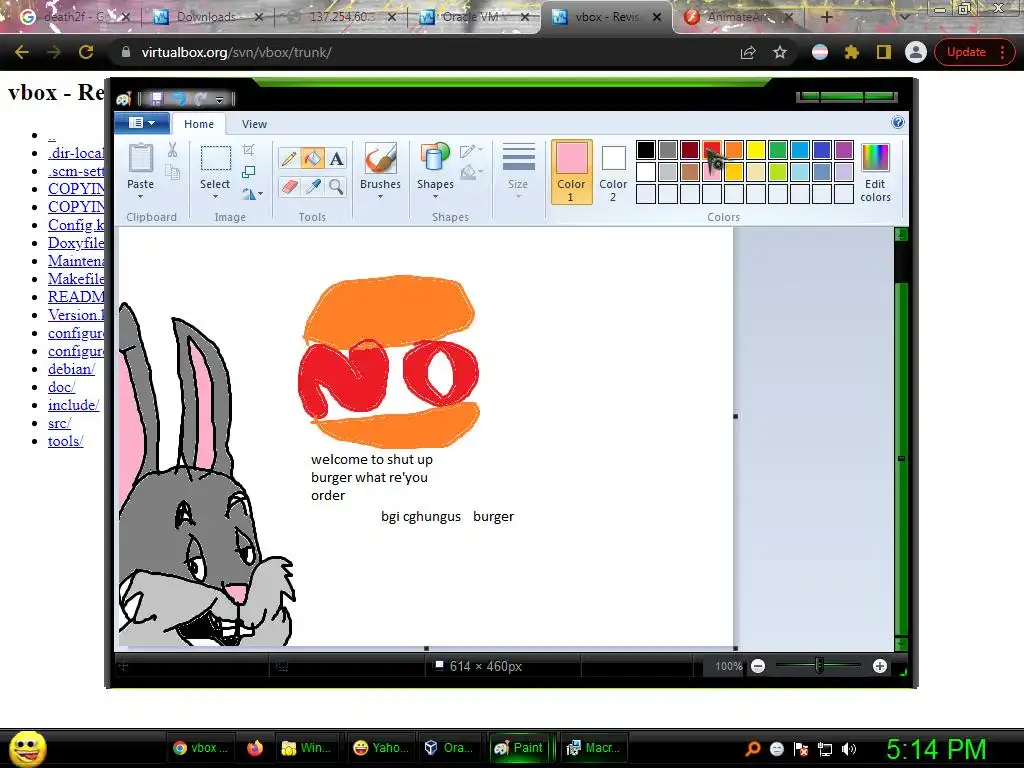Screen dimensions: 1024x768
Task: Pick the yellow color swatch
Action: coord(756,150)
